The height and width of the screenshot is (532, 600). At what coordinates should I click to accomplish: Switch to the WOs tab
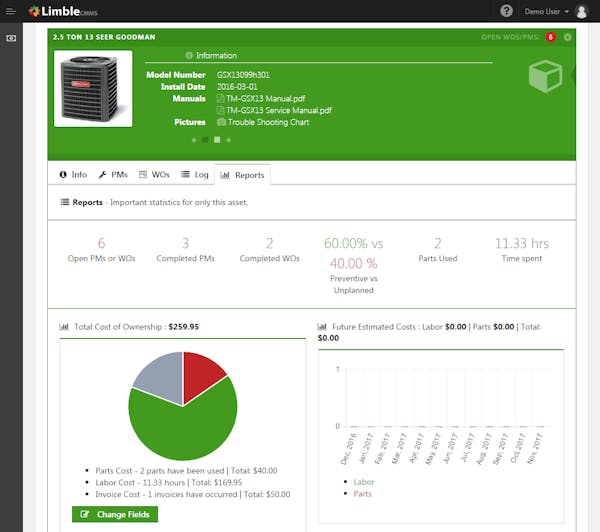tap(154, 175)
